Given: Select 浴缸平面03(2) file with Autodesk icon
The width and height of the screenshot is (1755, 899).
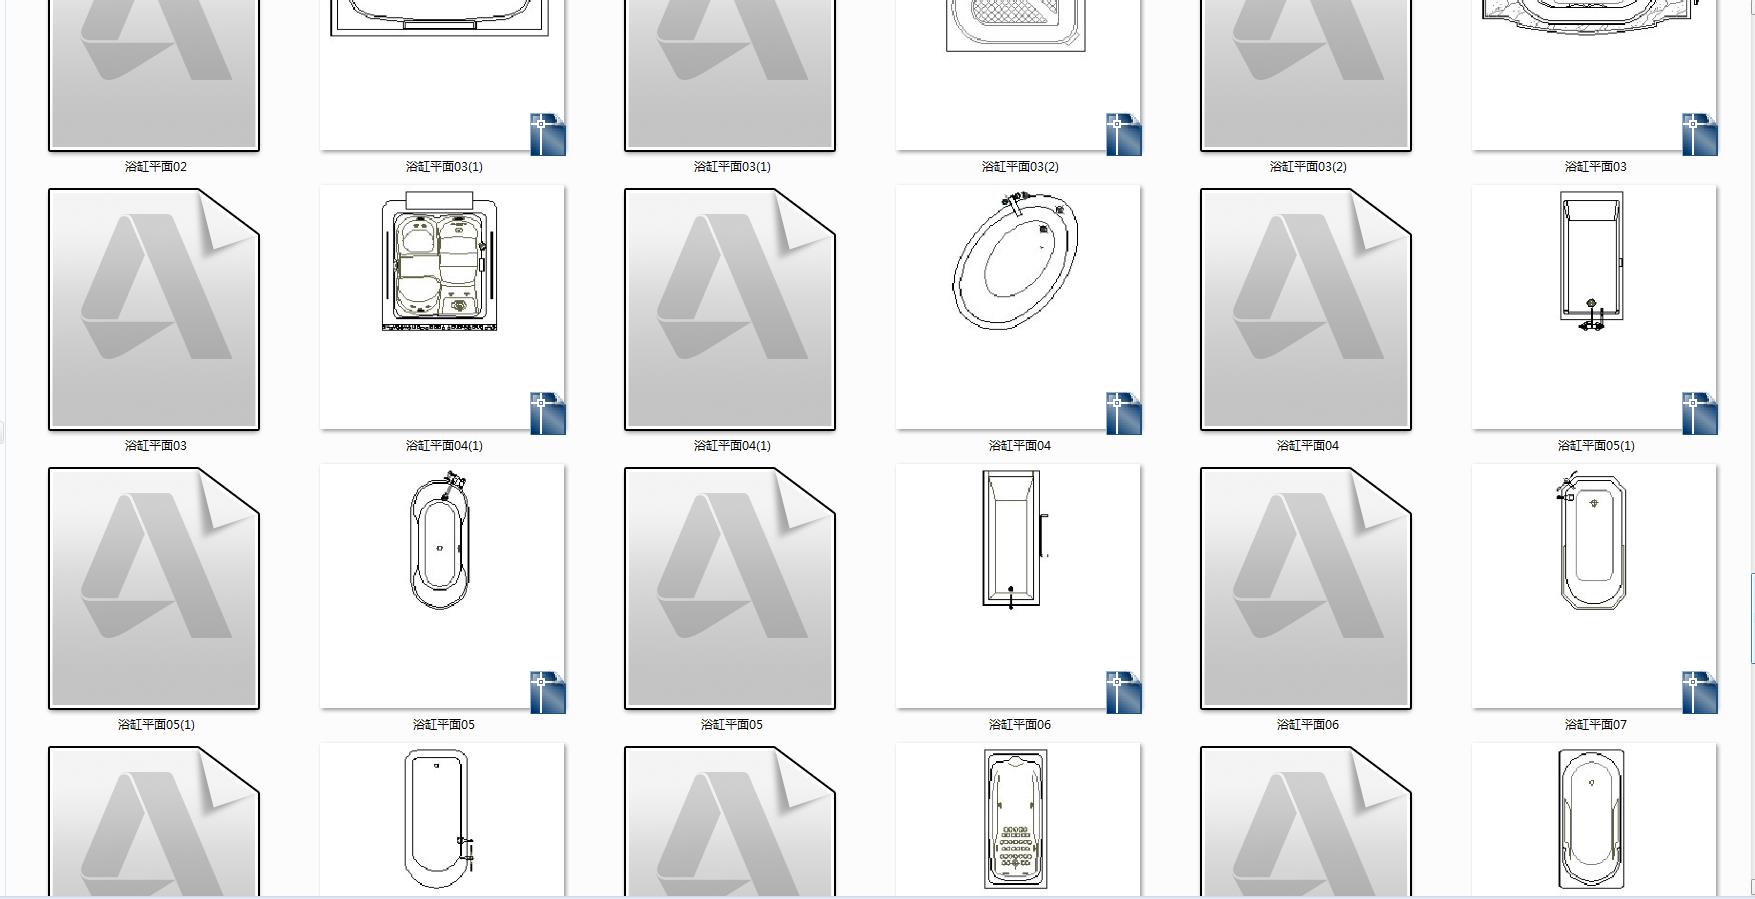Looking at the screenshot, I should point(1306,75).
